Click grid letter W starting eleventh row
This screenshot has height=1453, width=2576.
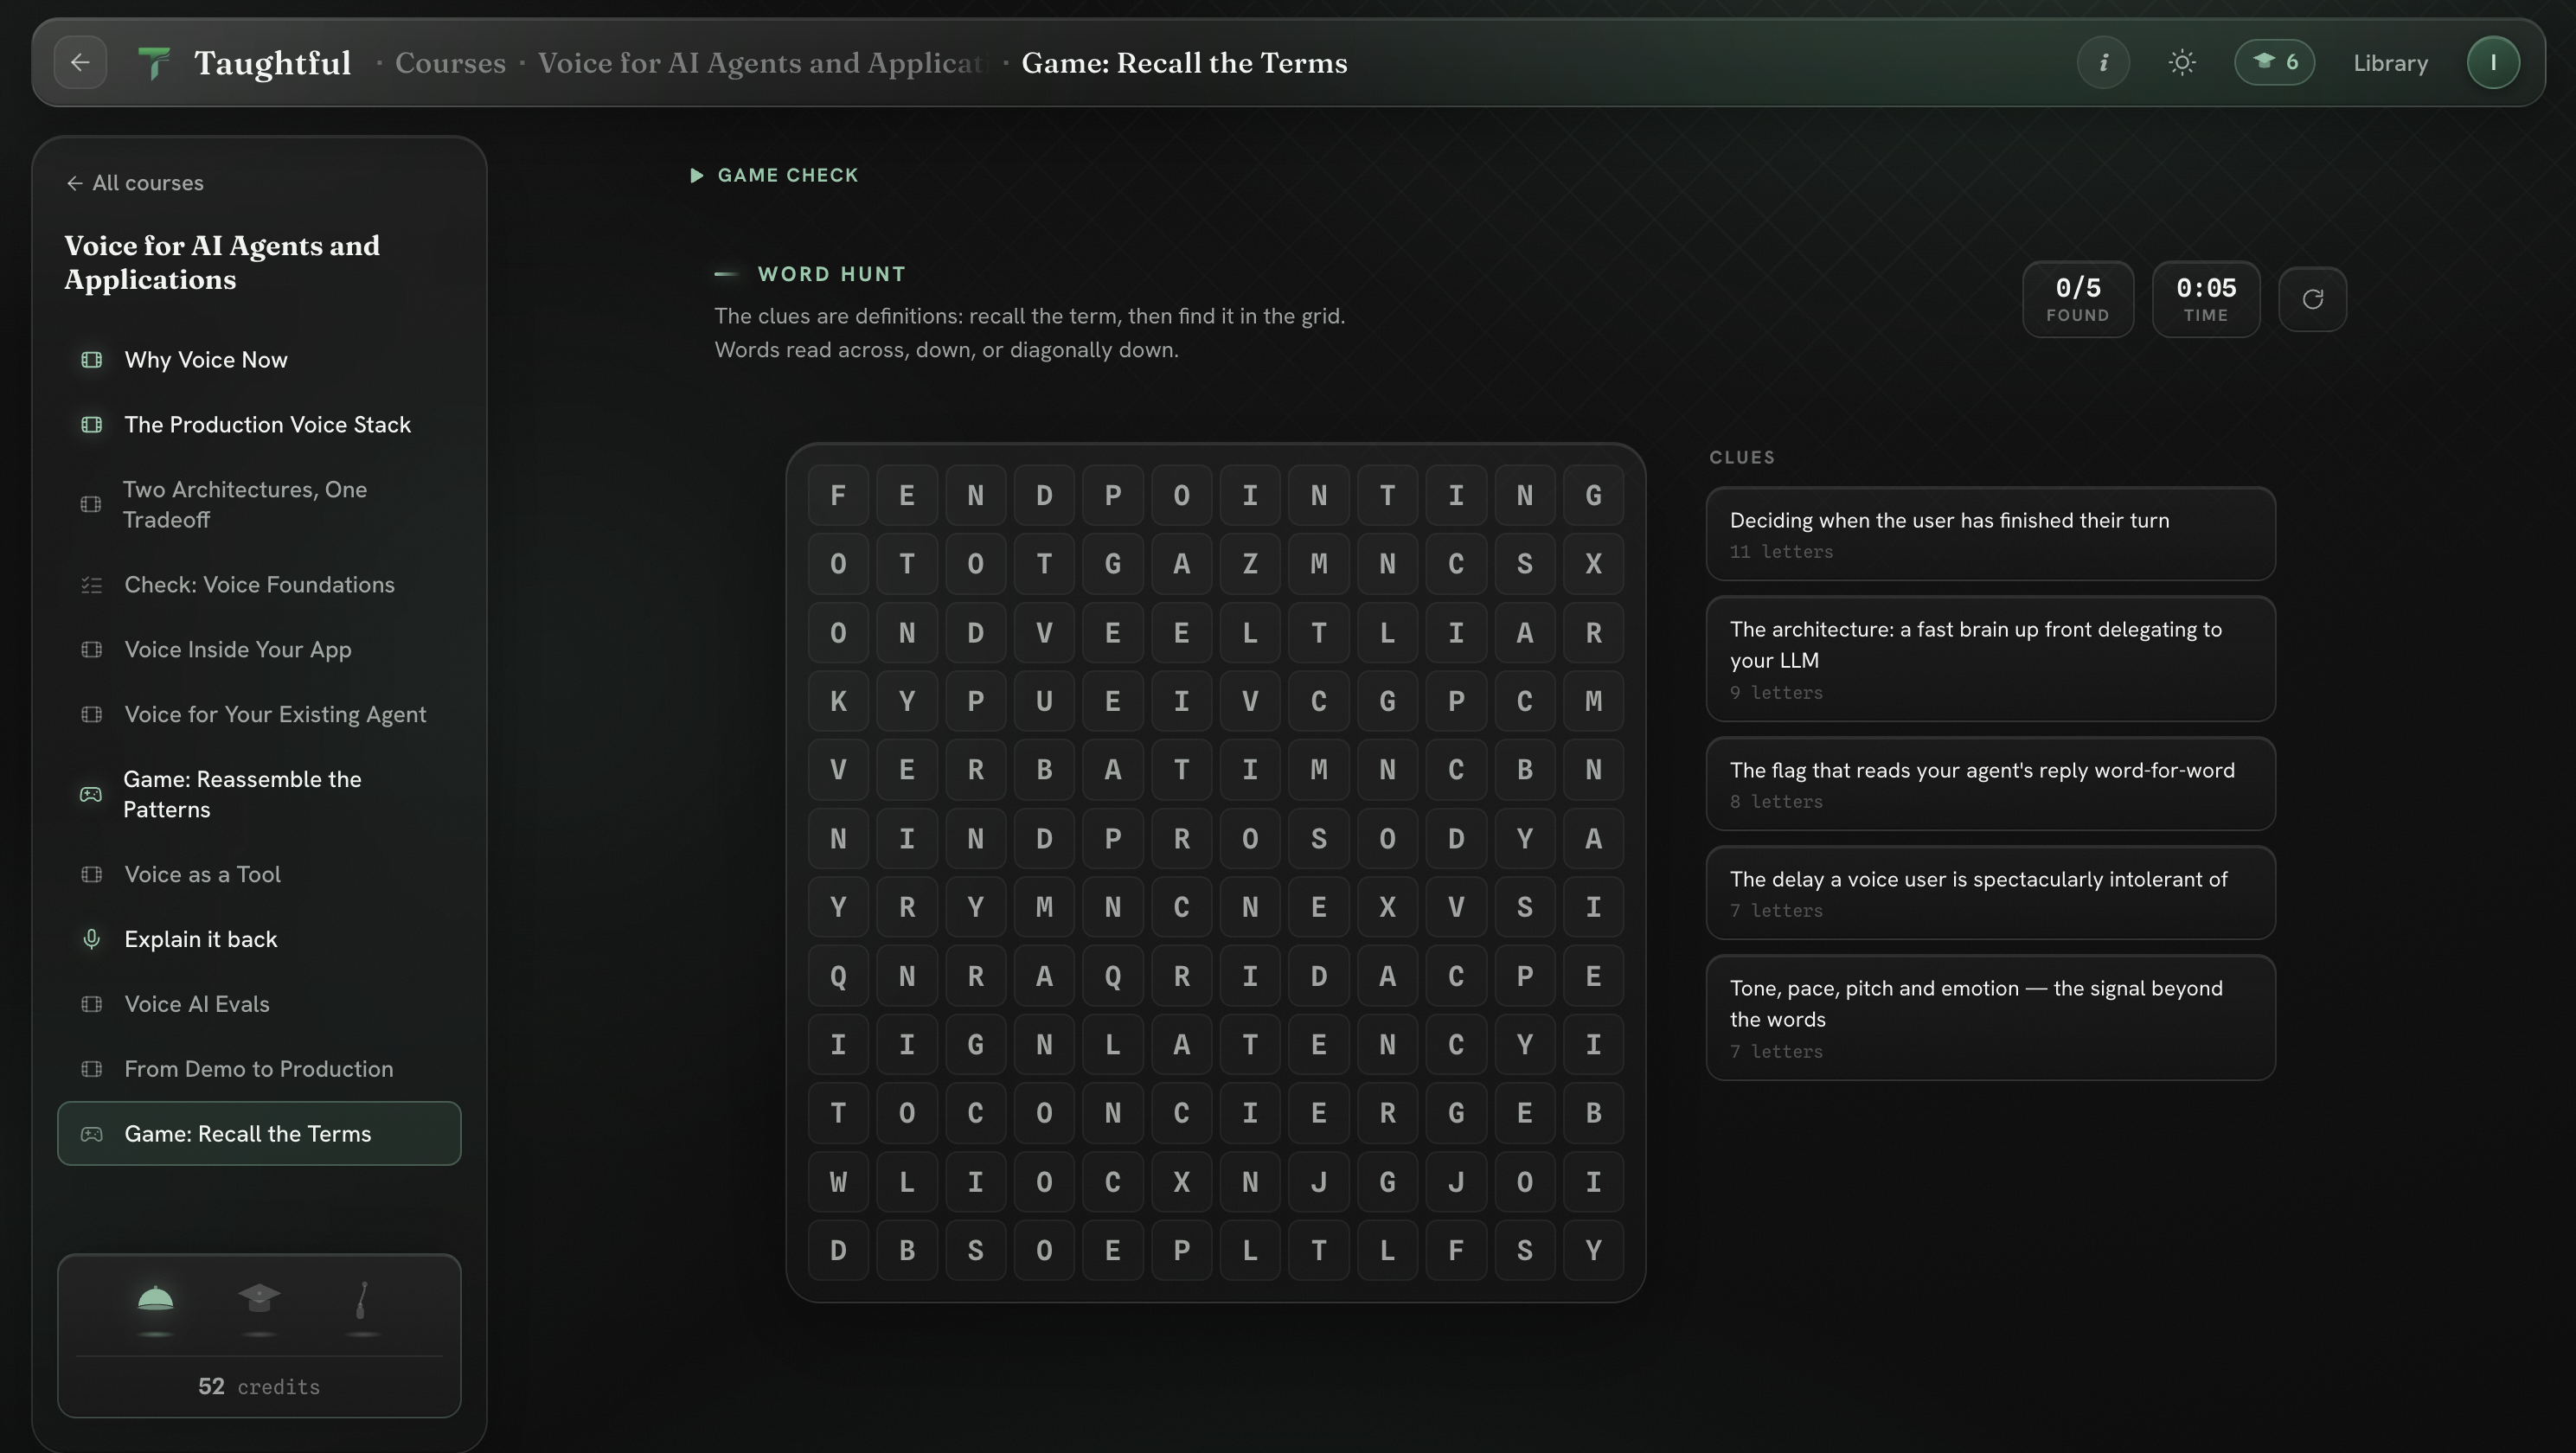[838, 1182]
